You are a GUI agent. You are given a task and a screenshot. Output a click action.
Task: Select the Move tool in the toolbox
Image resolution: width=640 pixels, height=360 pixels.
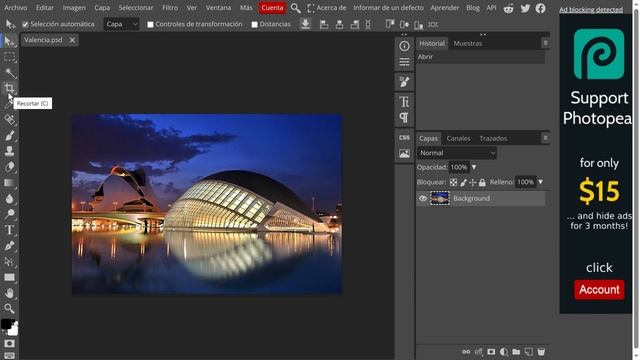(x=9, y=41)
